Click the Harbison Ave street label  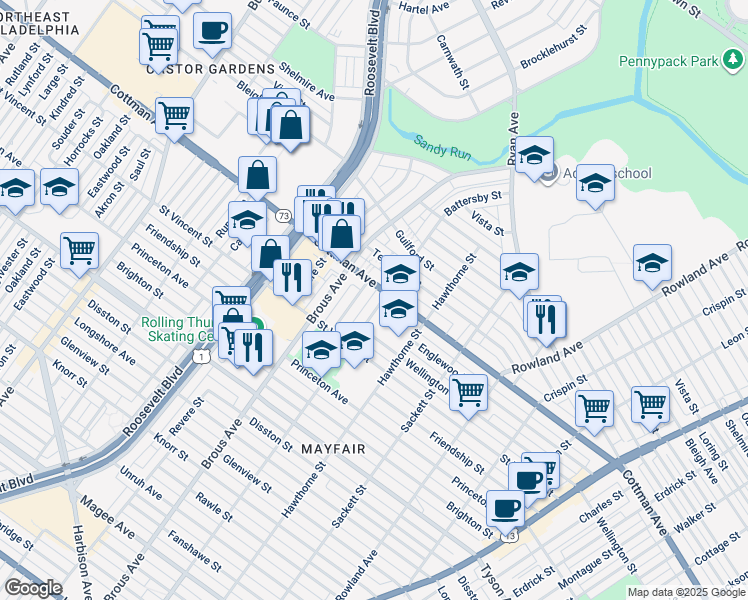pyautogui.click(x=82, y=562)
